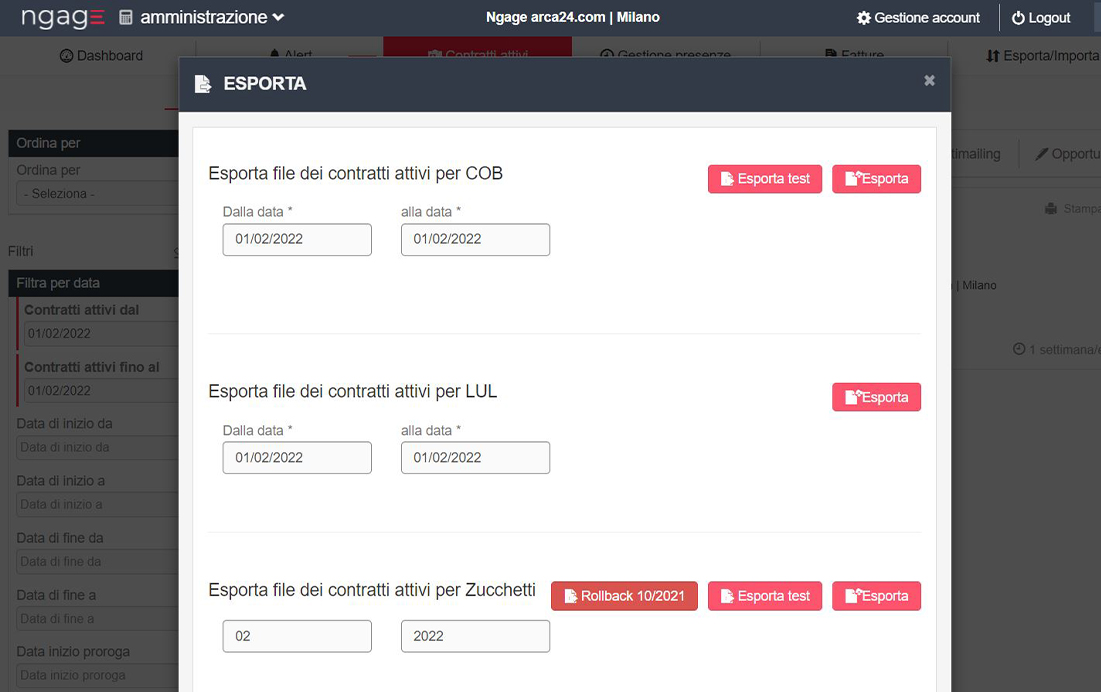Open the Esporta/Importa tab
1101x692 pixels.
(1042, 56)
